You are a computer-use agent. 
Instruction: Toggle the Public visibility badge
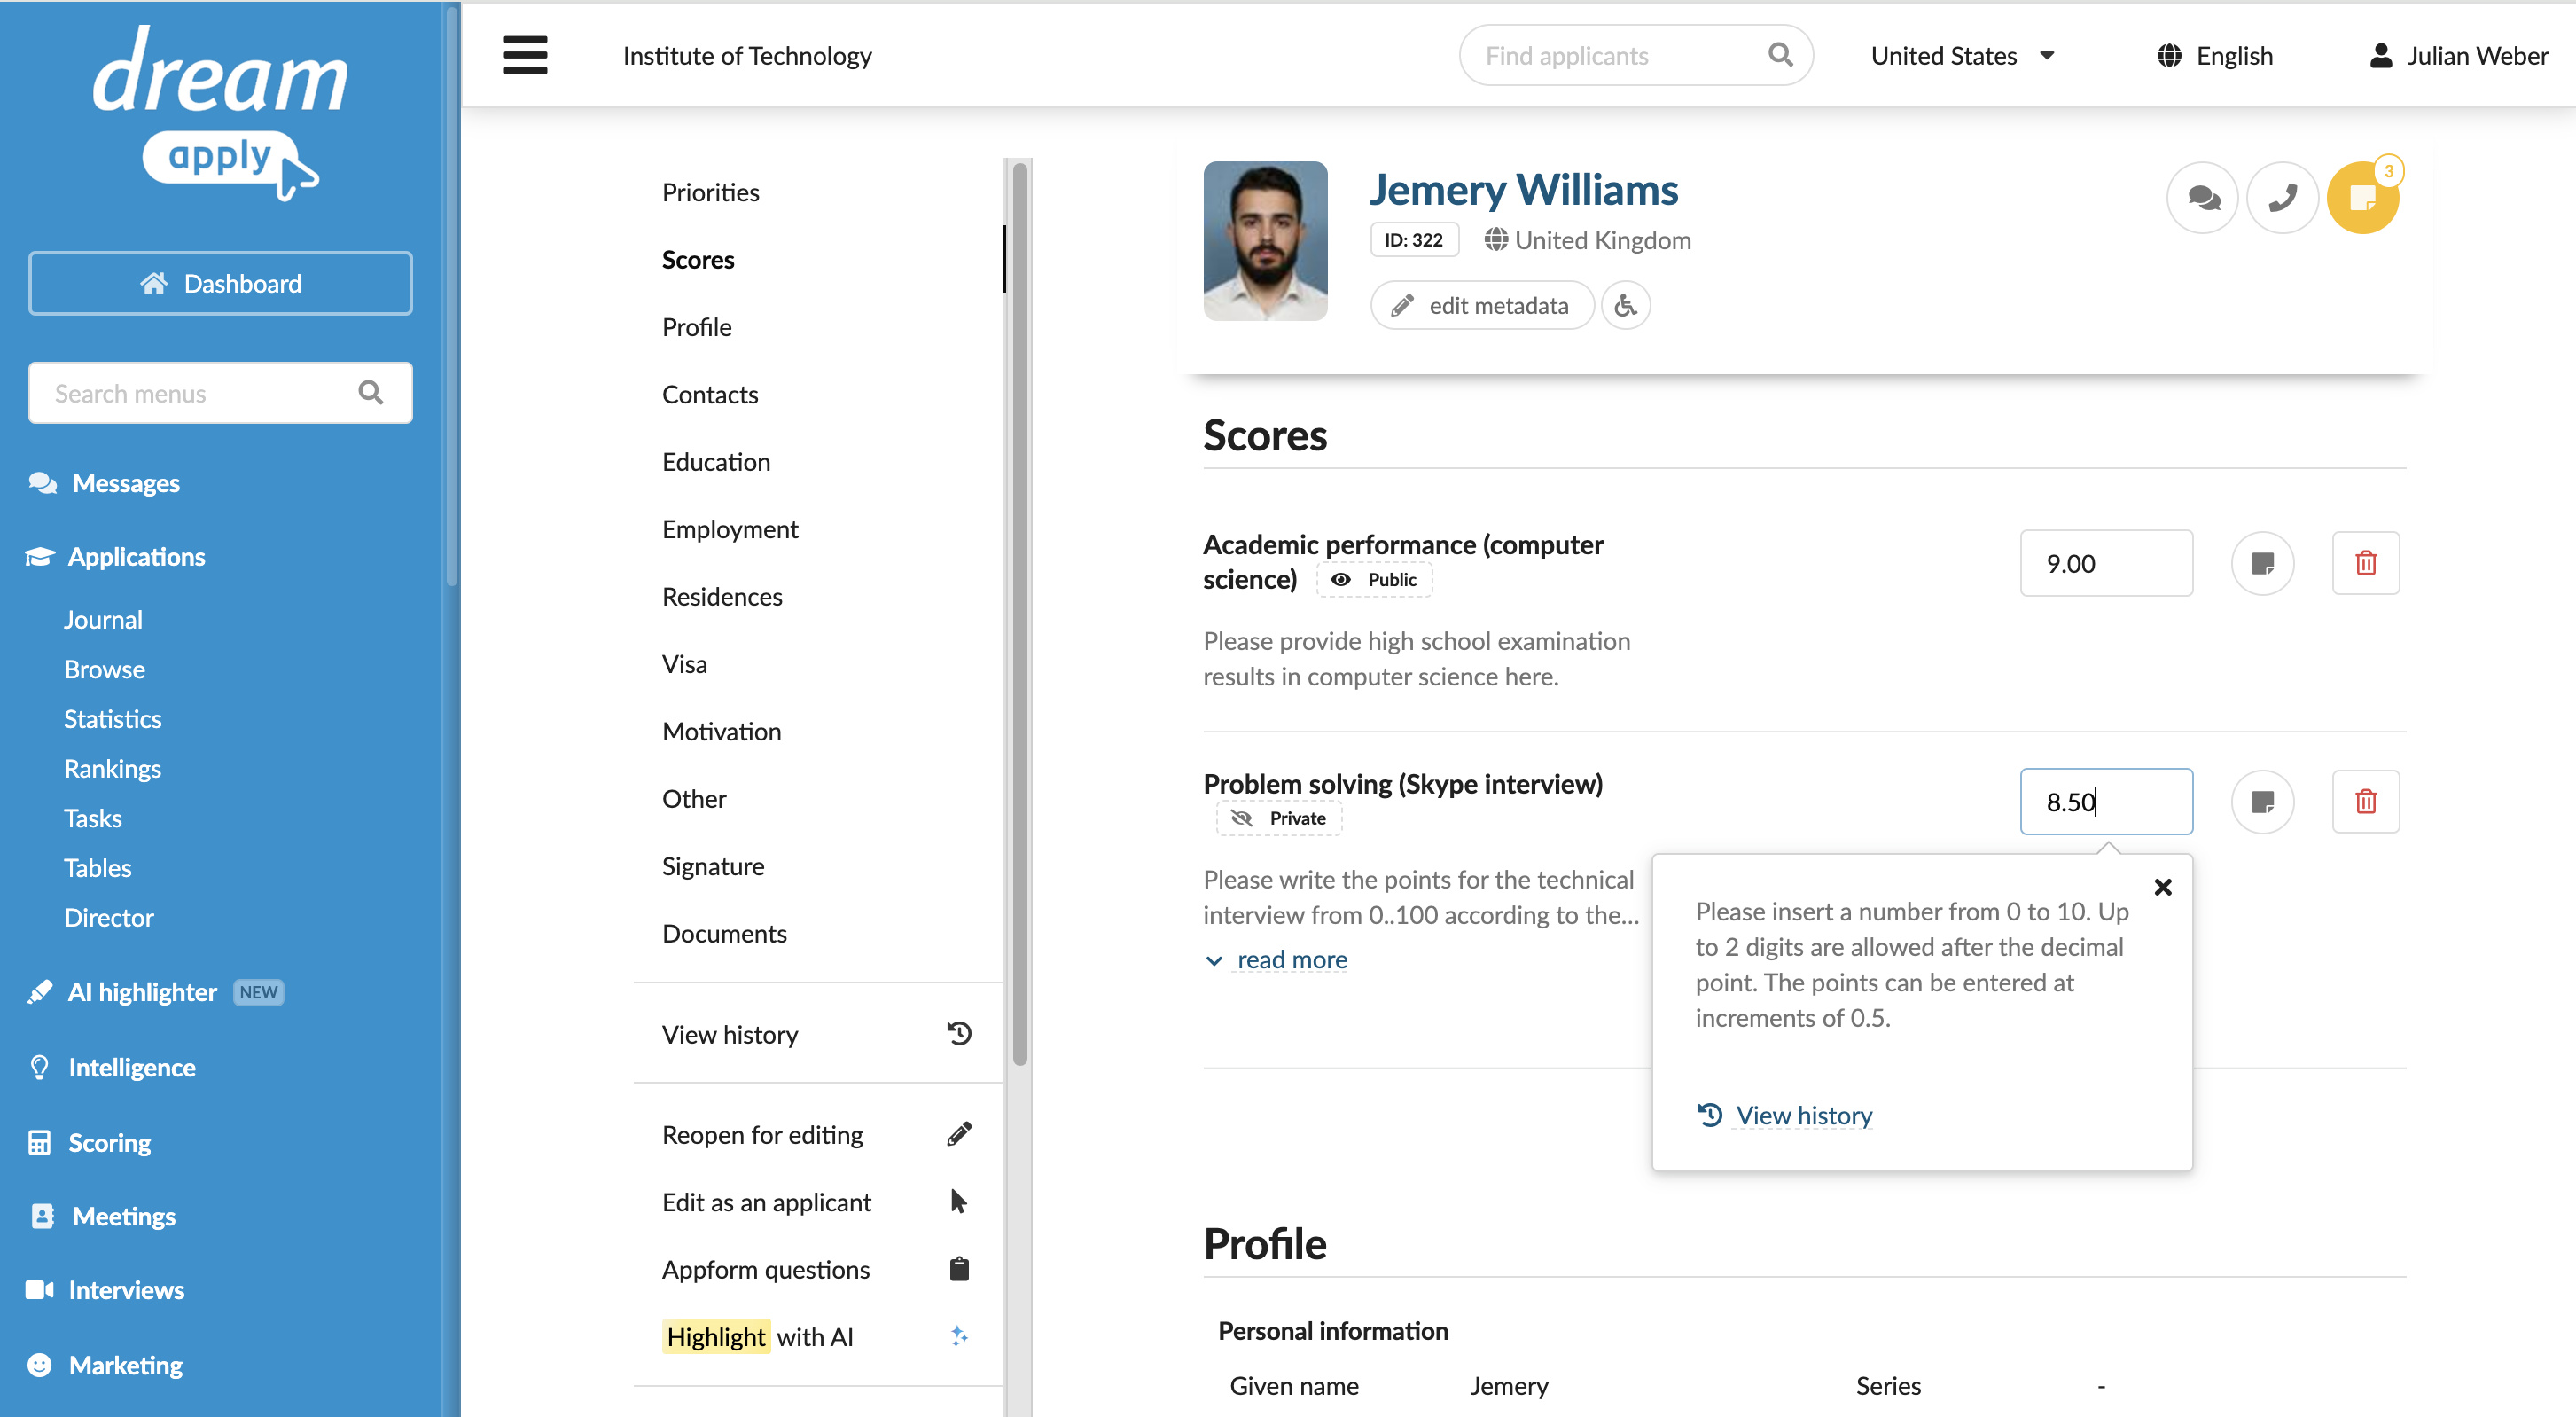tap(1374, 580)
